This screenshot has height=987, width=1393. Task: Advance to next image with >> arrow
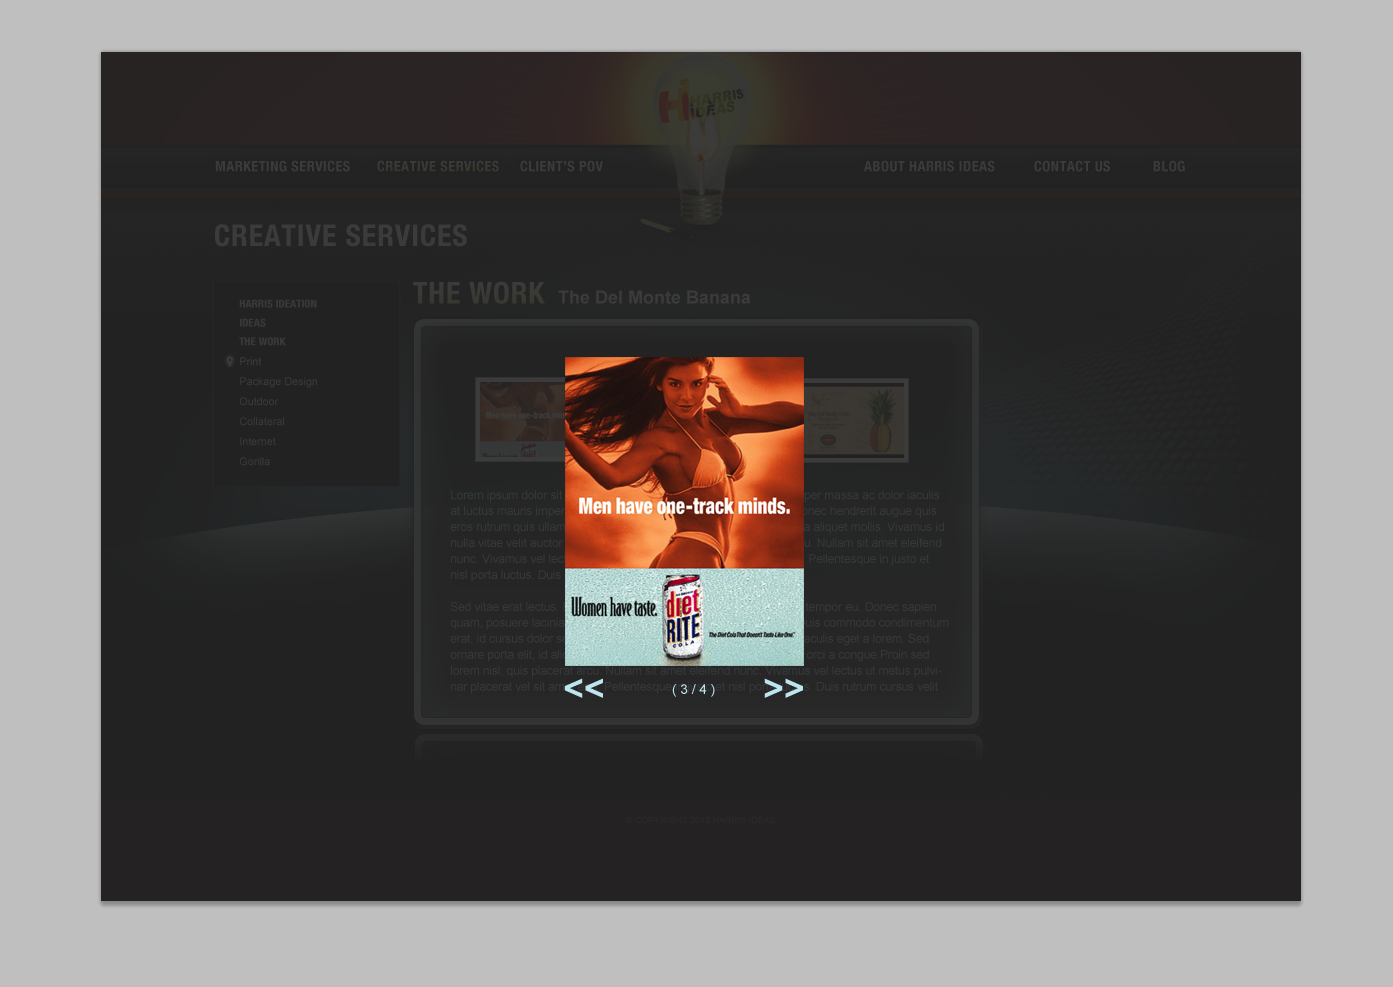pos(783,688)
